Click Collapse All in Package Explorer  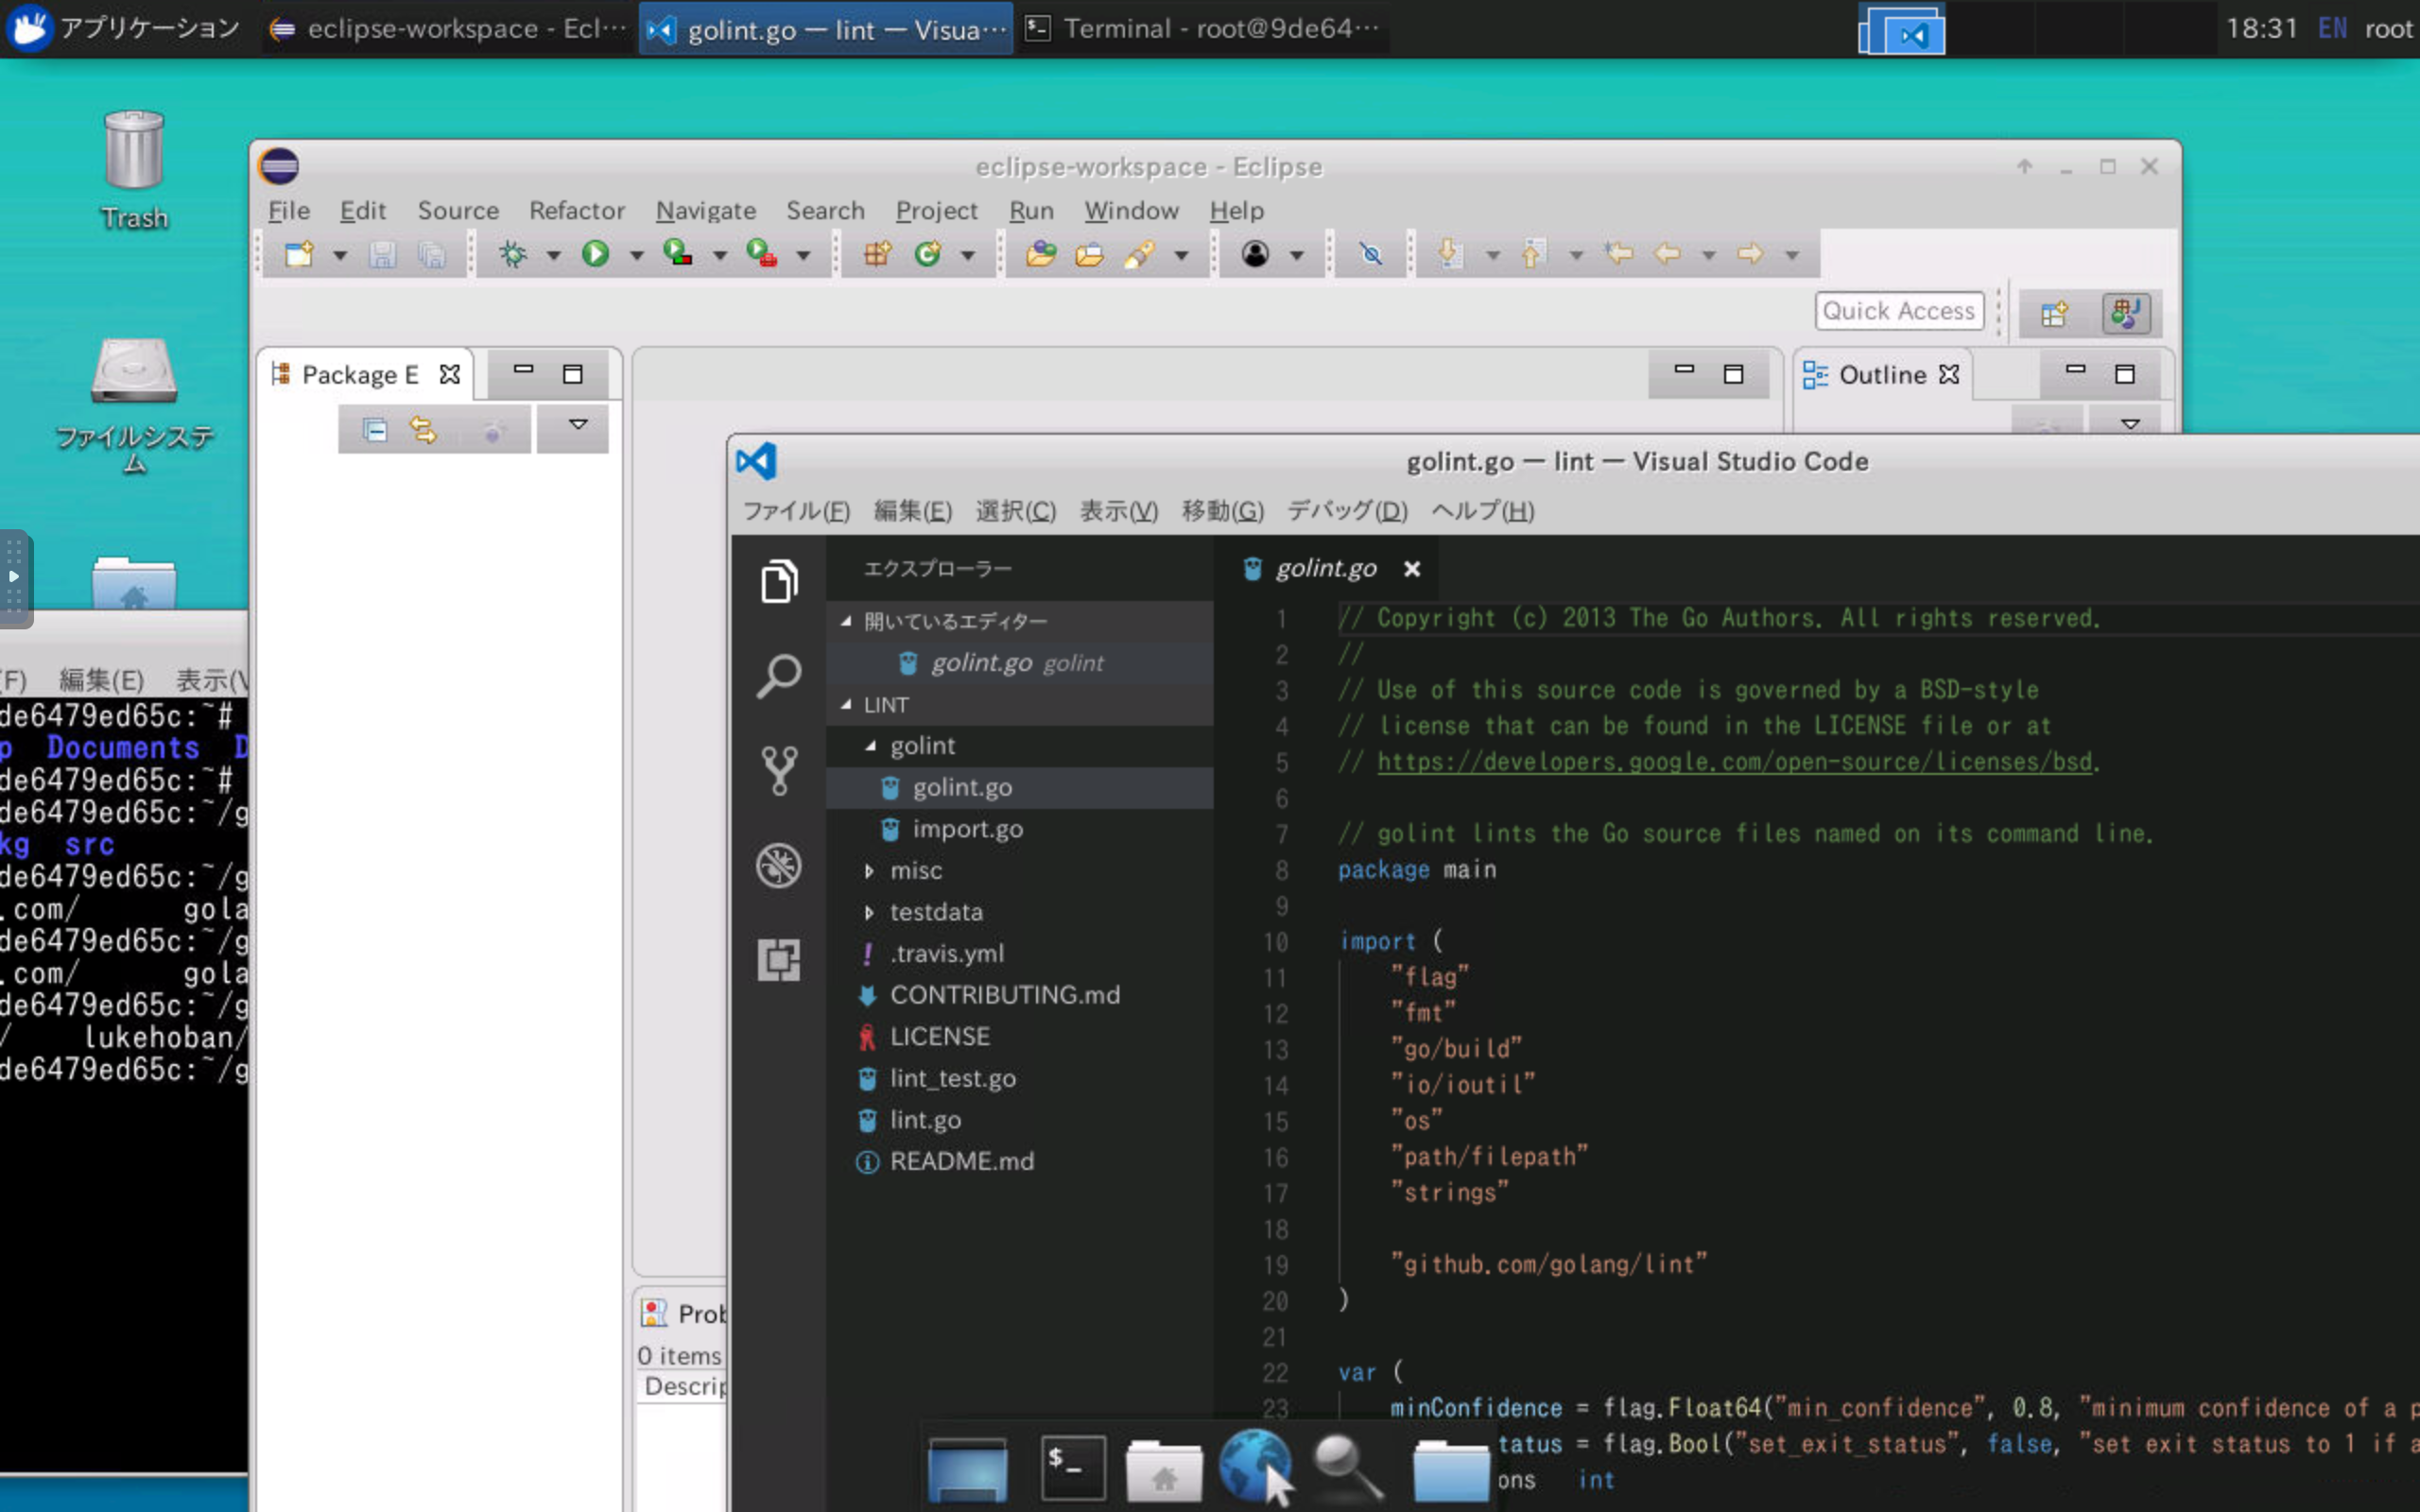tap(375, 430)
